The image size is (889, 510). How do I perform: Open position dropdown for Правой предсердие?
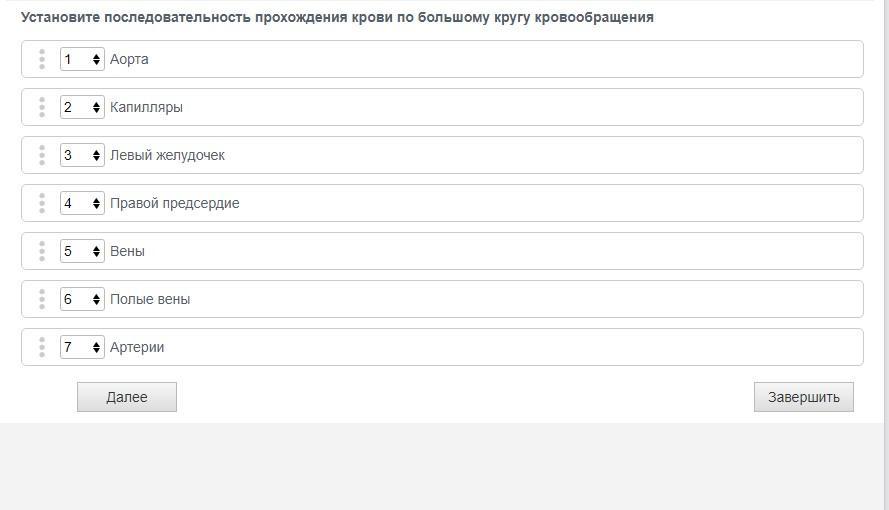(x=82, y=203)
